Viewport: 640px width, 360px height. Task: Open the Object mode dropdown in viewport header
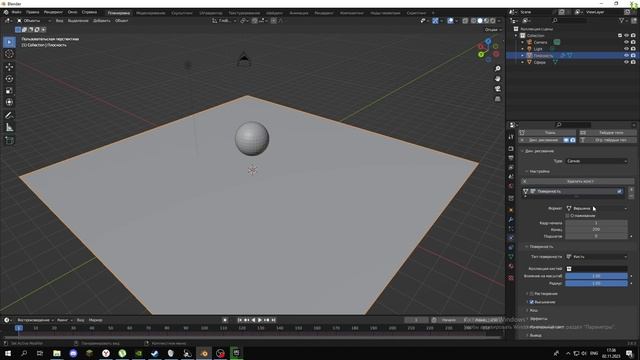click(x=34, y=20)
